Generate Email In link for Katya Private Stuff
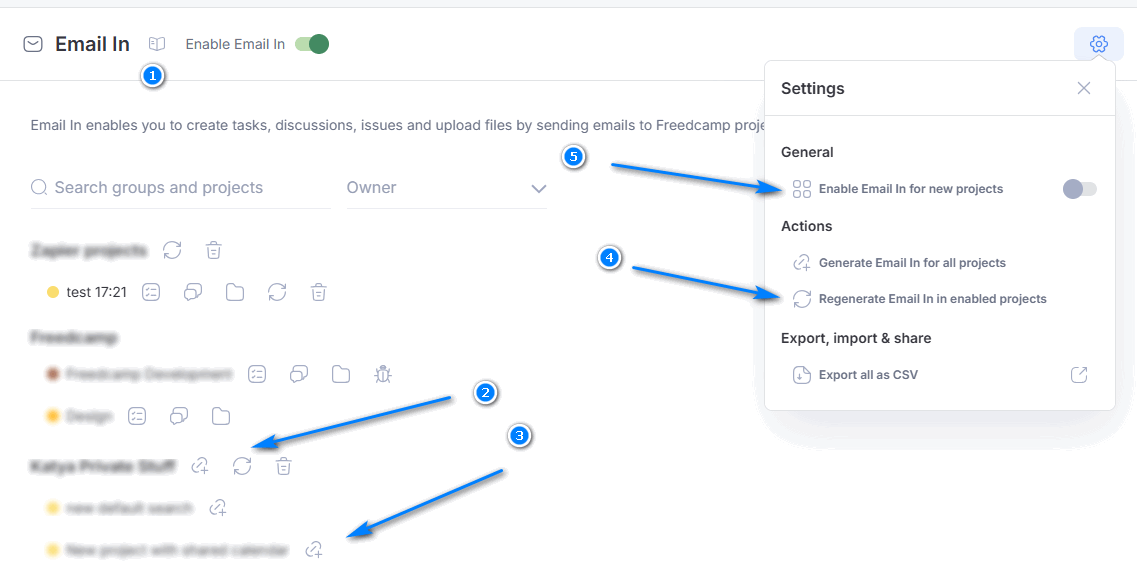The image size is (1137, 587). [200, 466]
